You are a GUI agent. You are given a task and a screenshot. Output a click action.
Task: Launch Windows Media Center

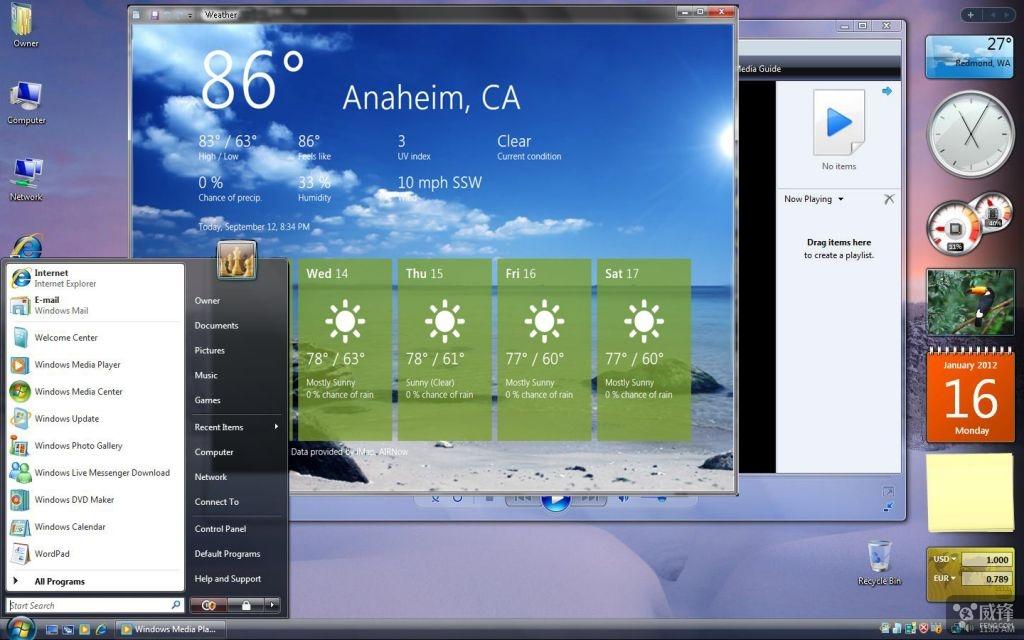[95, 391]
